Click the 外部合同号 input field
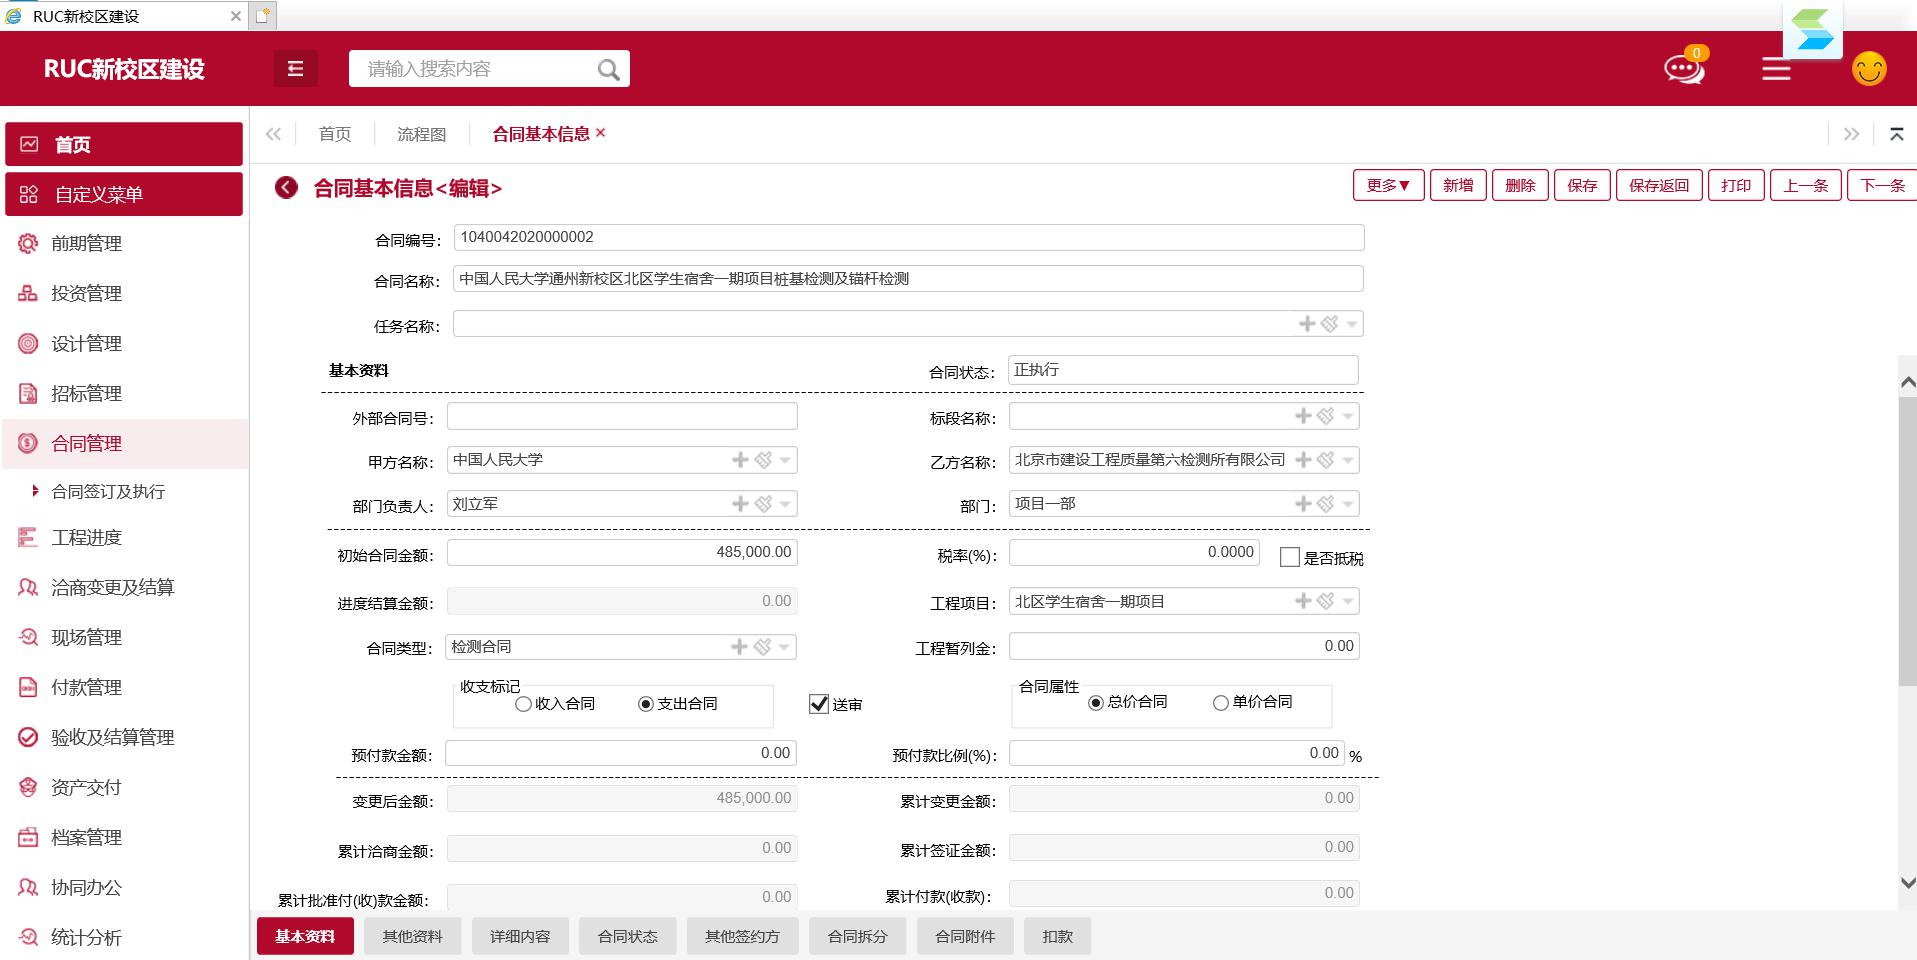 point(622,416)
